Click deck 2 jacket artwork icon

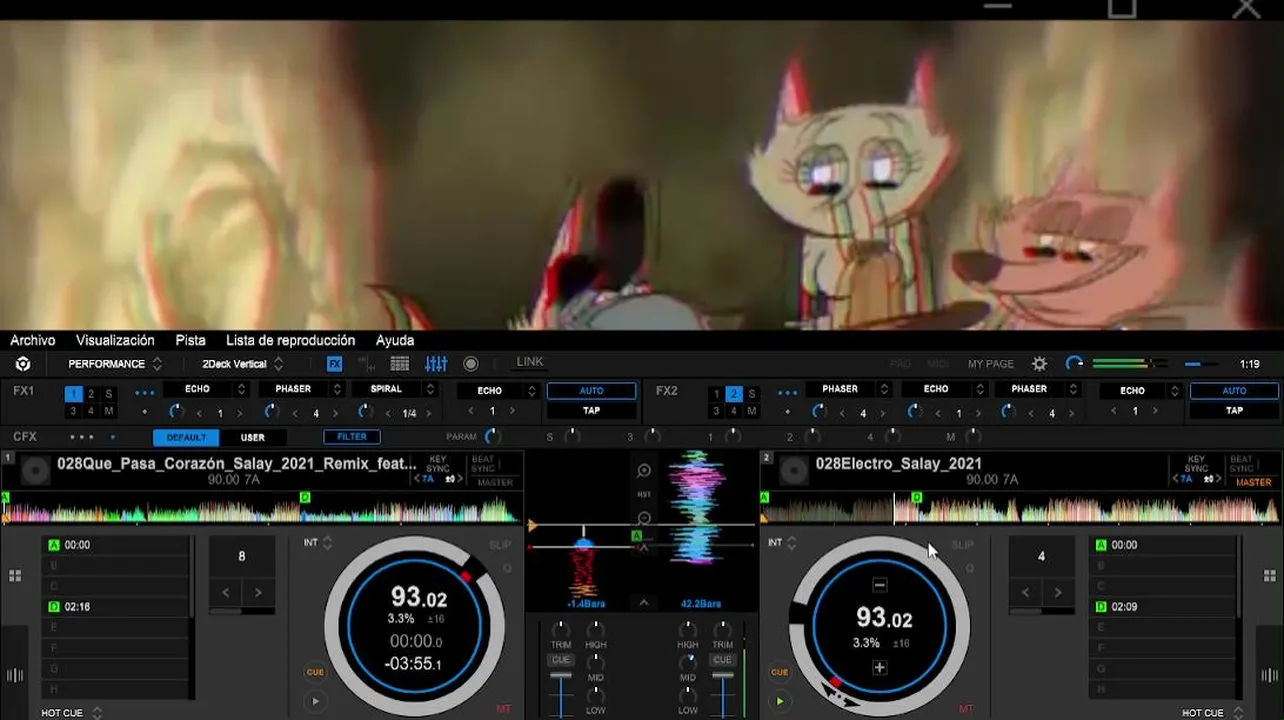pyautogui.click(x=794, y=470)
